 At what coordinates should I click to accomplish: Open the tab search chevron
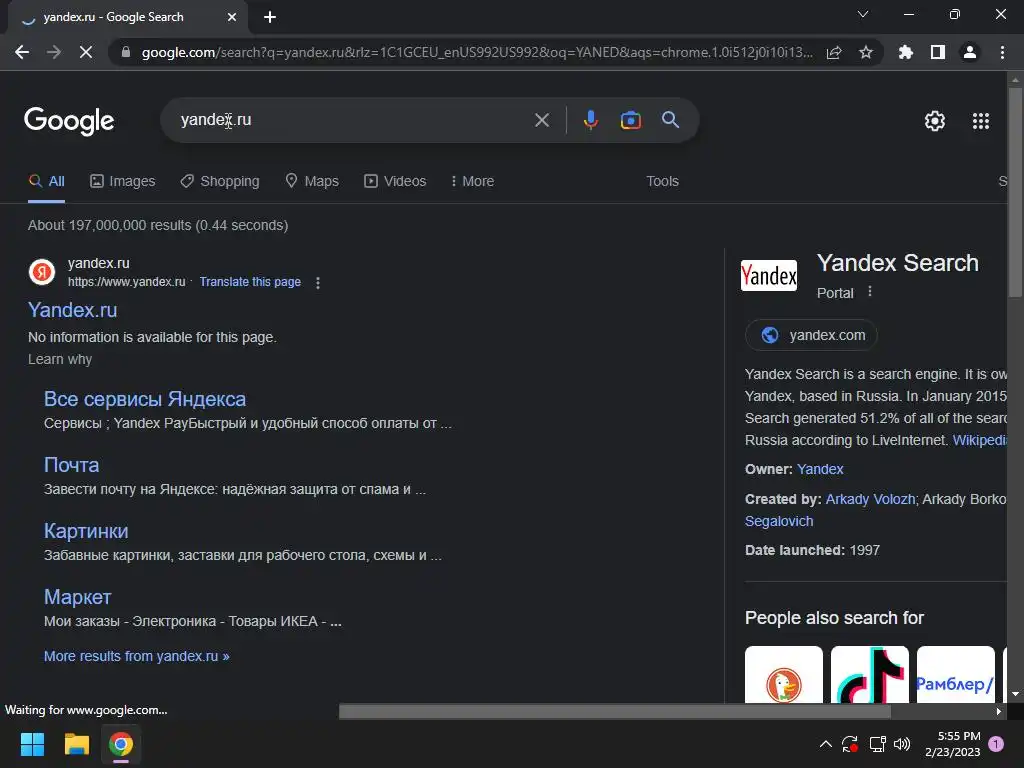point(863,14)
